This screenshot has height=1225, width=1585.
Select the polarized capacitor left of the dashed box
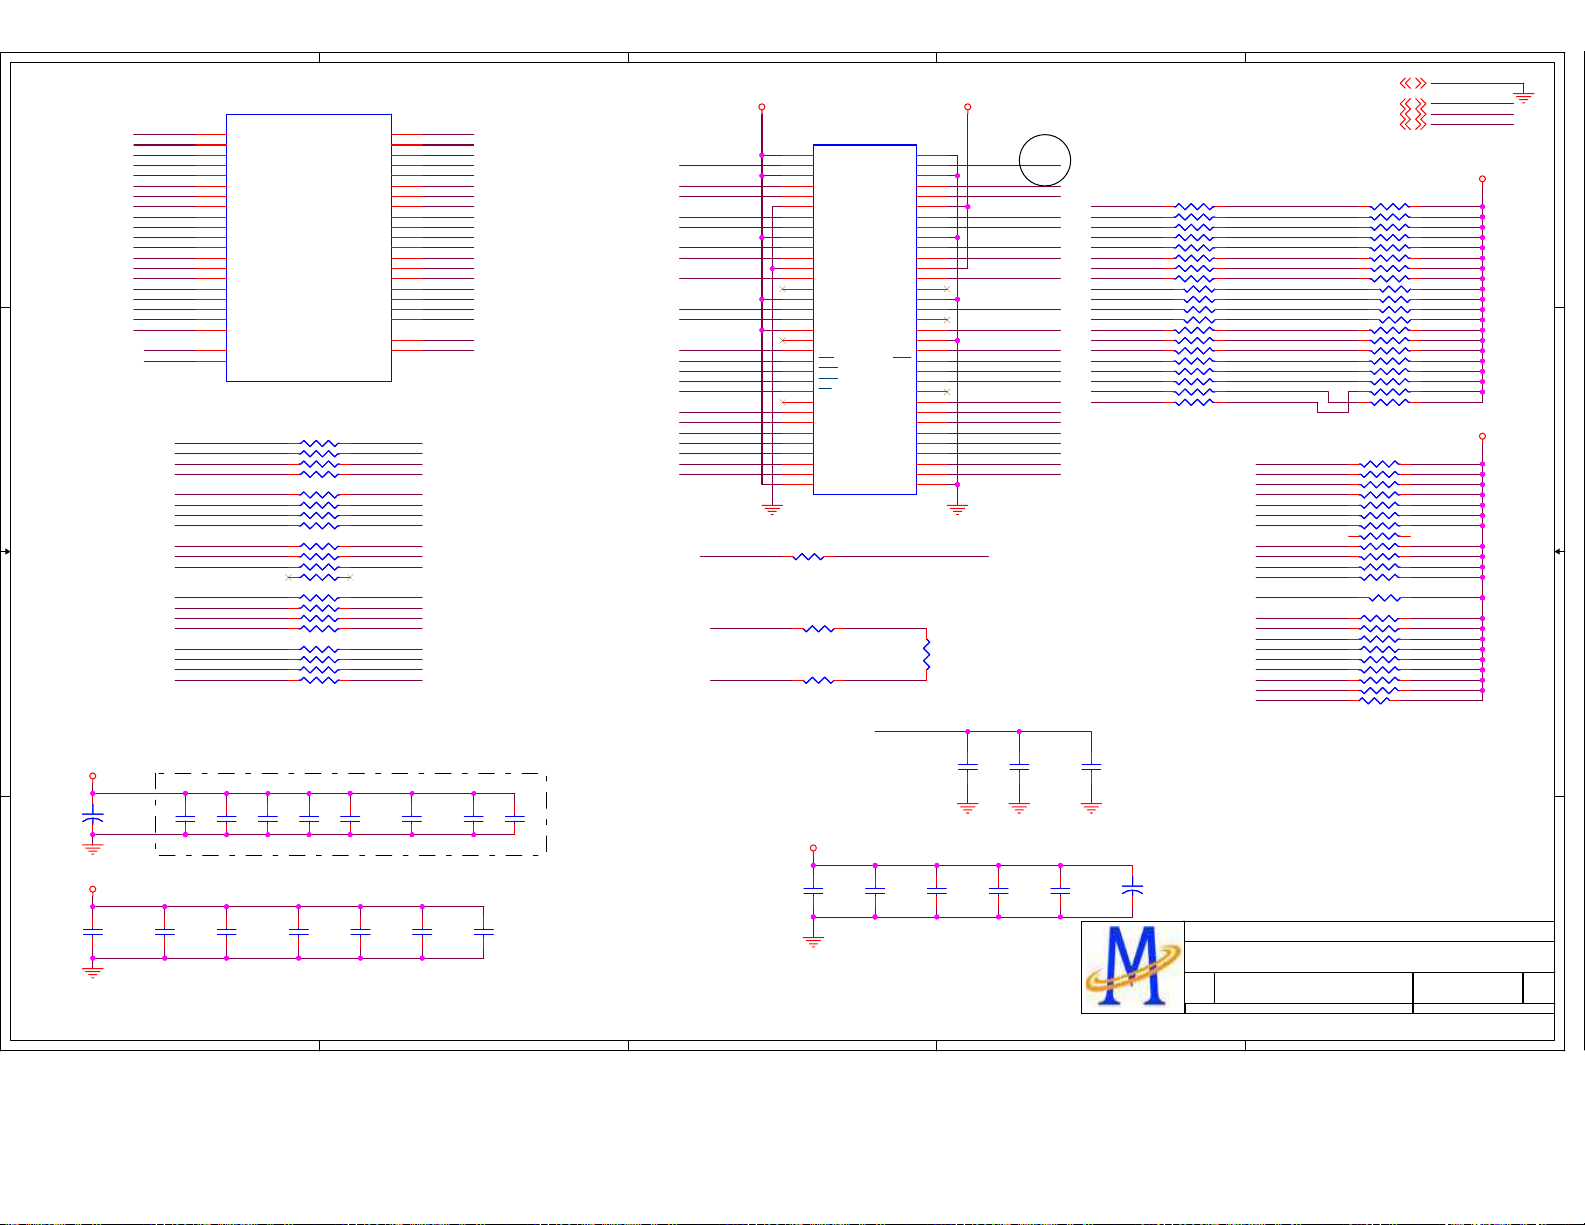coord(93,818)
